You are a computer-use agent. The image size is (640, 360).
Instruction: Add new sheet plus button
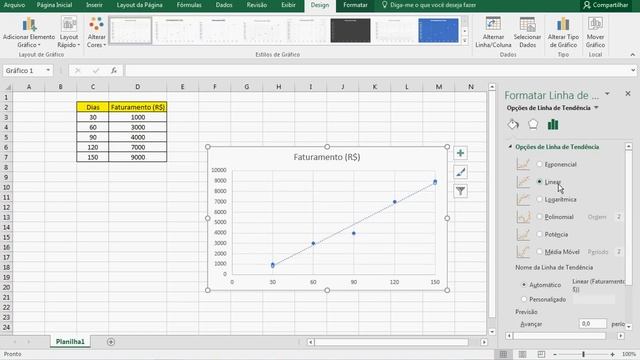tap(111, 342)
